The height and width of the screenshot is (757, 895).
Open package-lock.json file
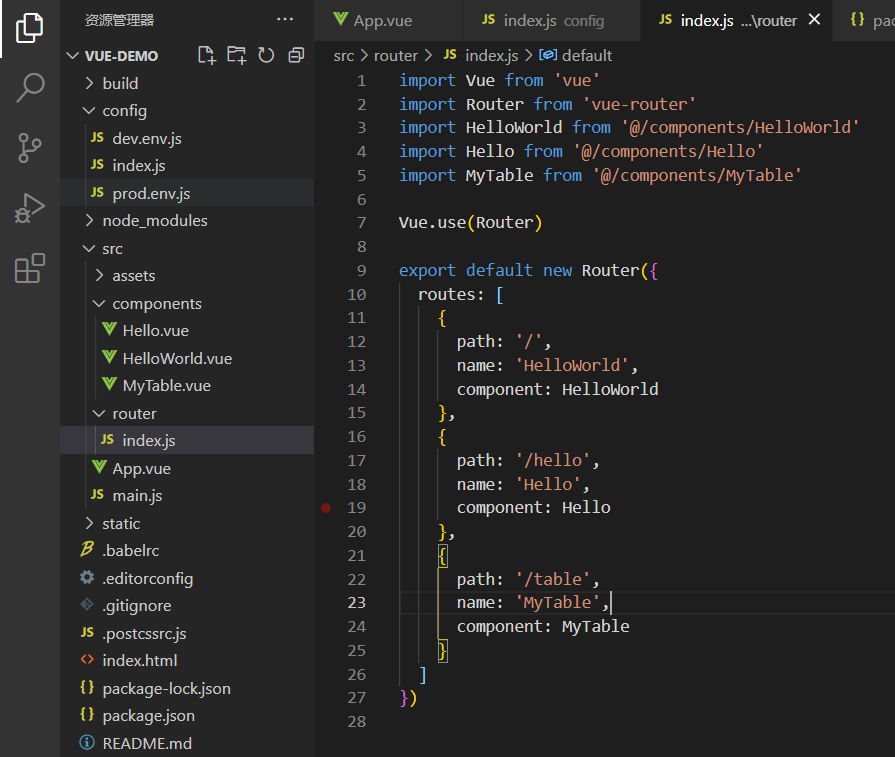coord(187,688)
